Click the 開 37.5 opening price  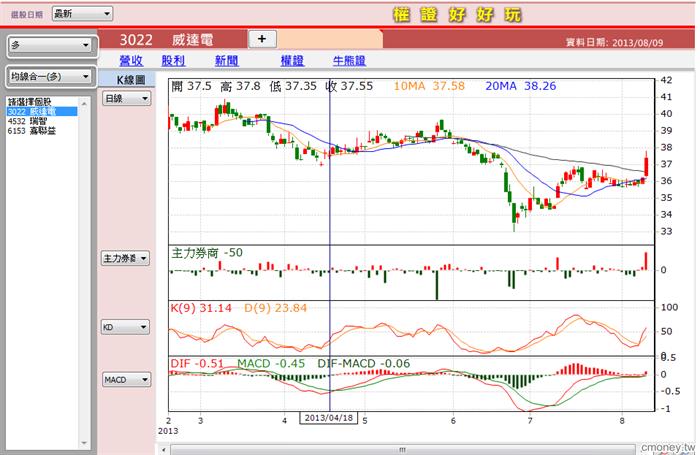coord(192,86)
